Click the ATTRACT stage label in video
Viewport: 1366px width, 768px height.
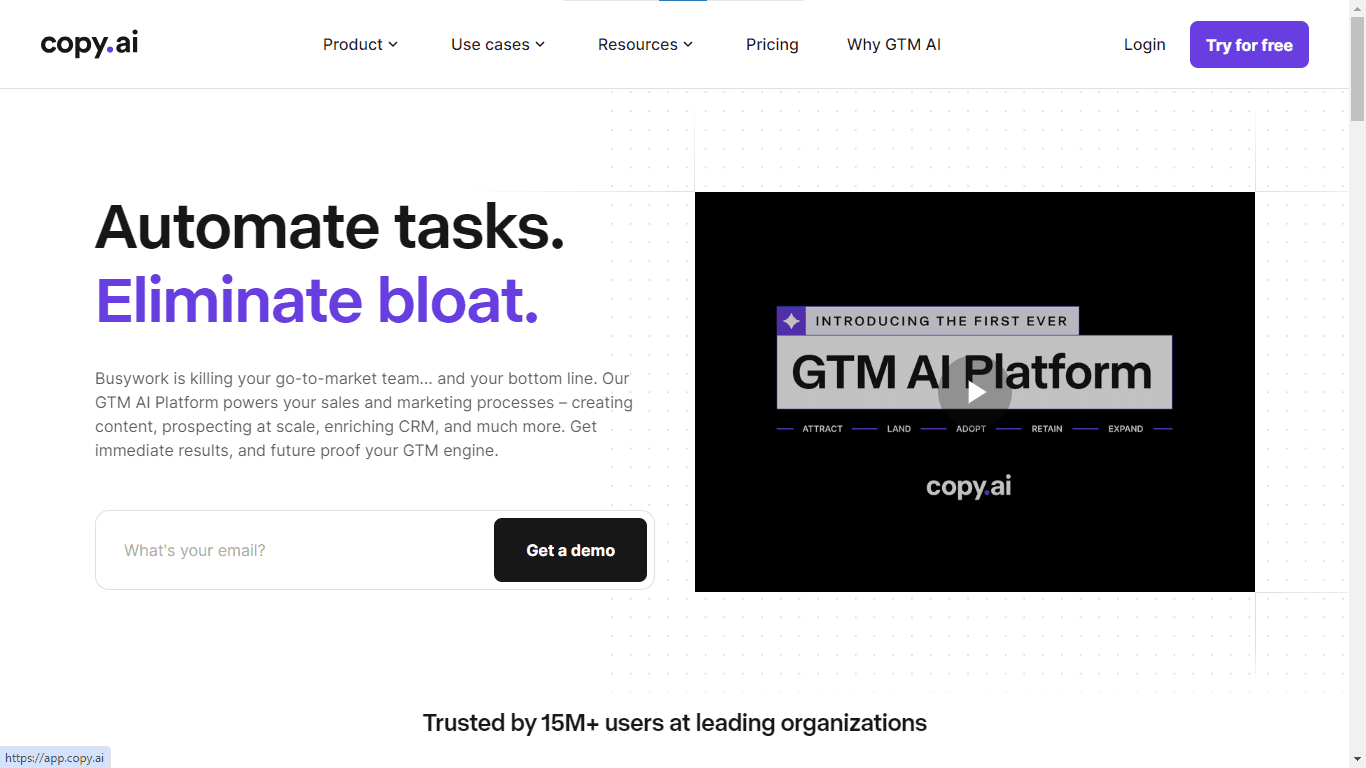click(822, 429)
